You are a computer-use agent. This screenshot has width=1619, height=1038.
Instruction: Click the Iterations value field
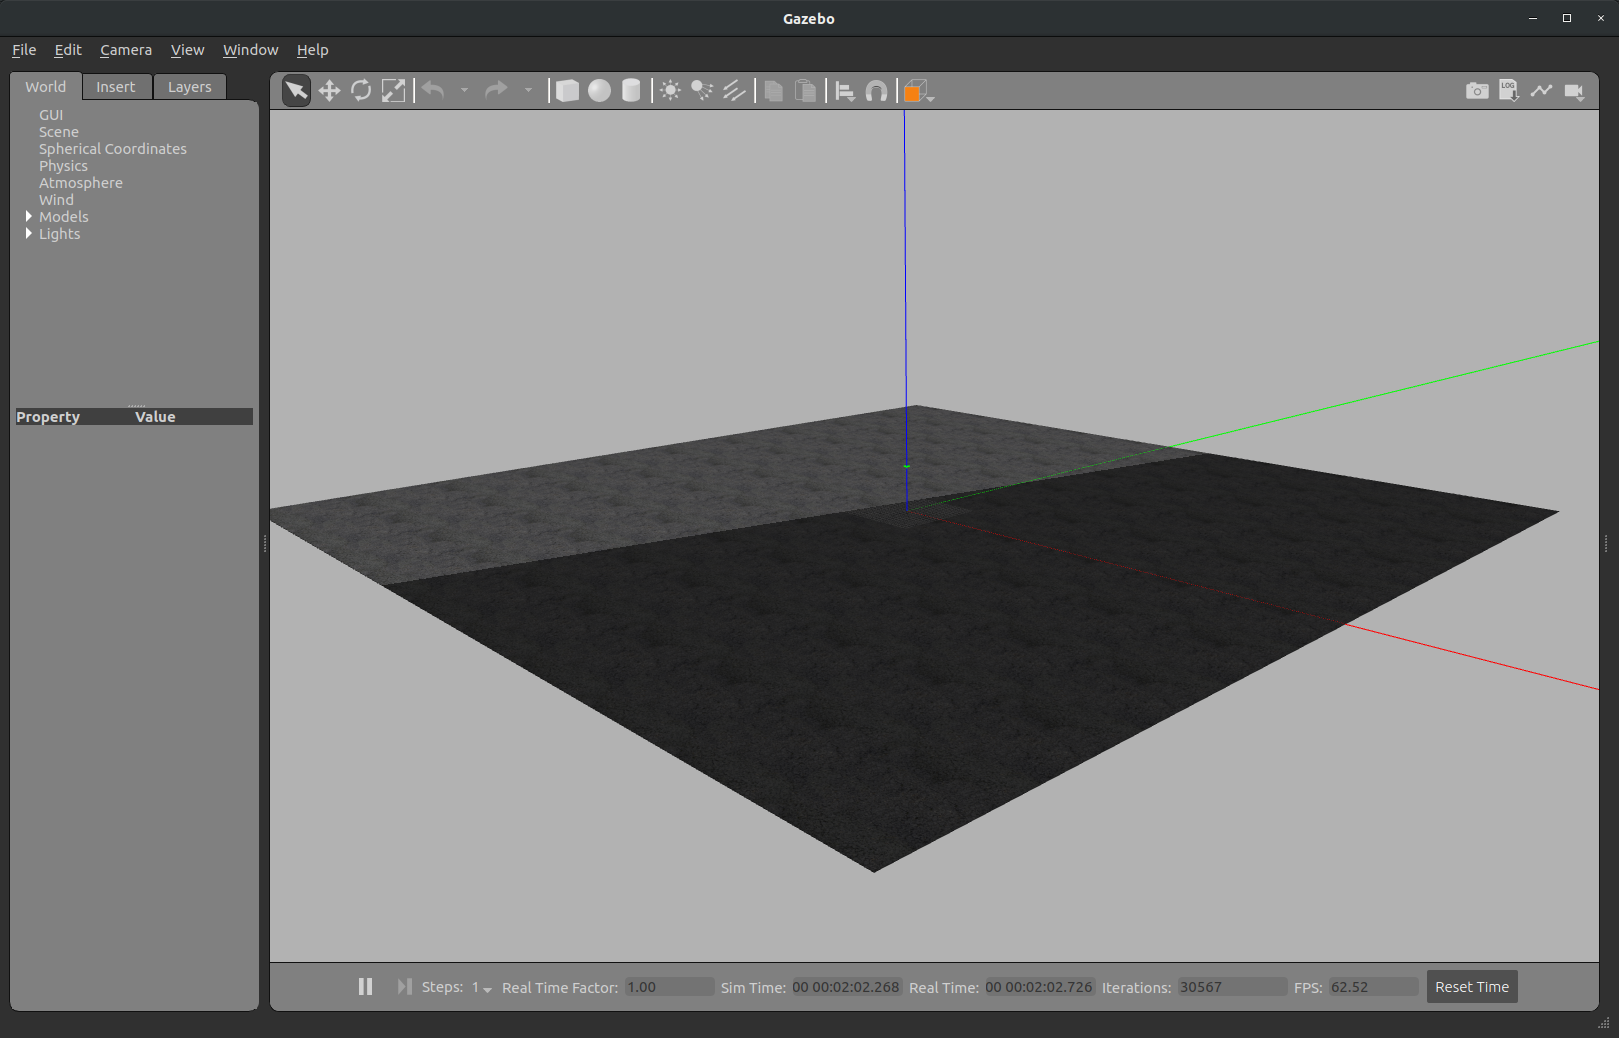tap(1231, 987)
